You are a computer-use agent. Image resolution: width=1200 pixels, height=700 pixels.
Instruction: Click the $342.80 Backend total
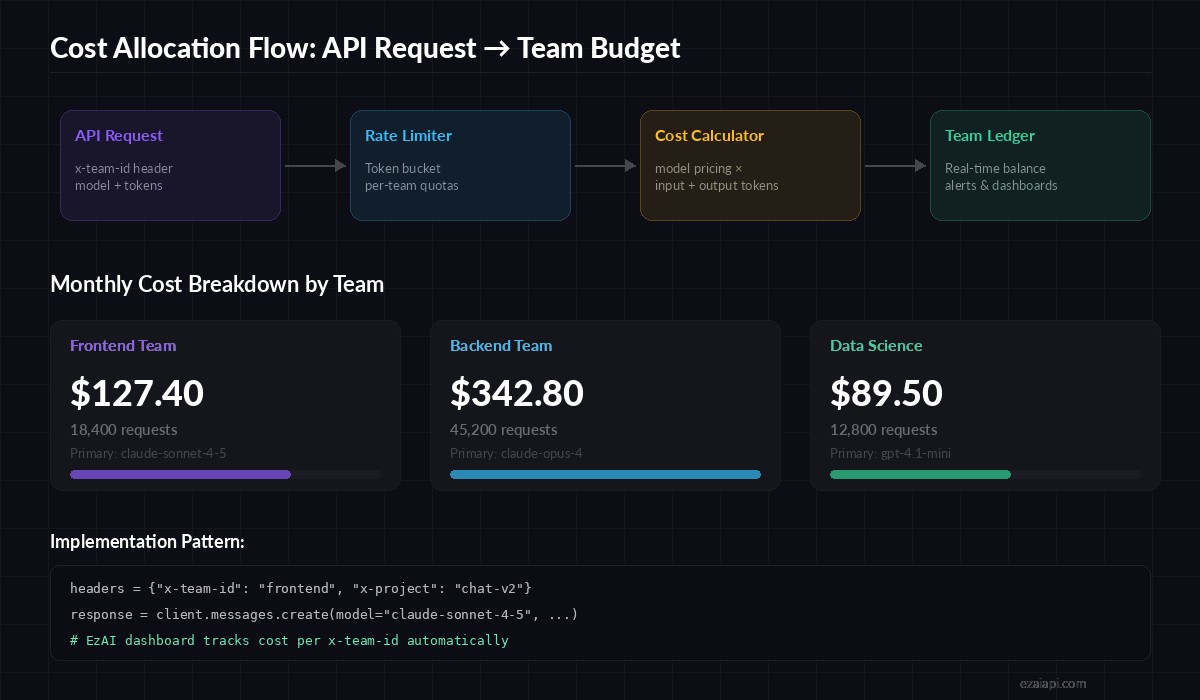point(517,393)
